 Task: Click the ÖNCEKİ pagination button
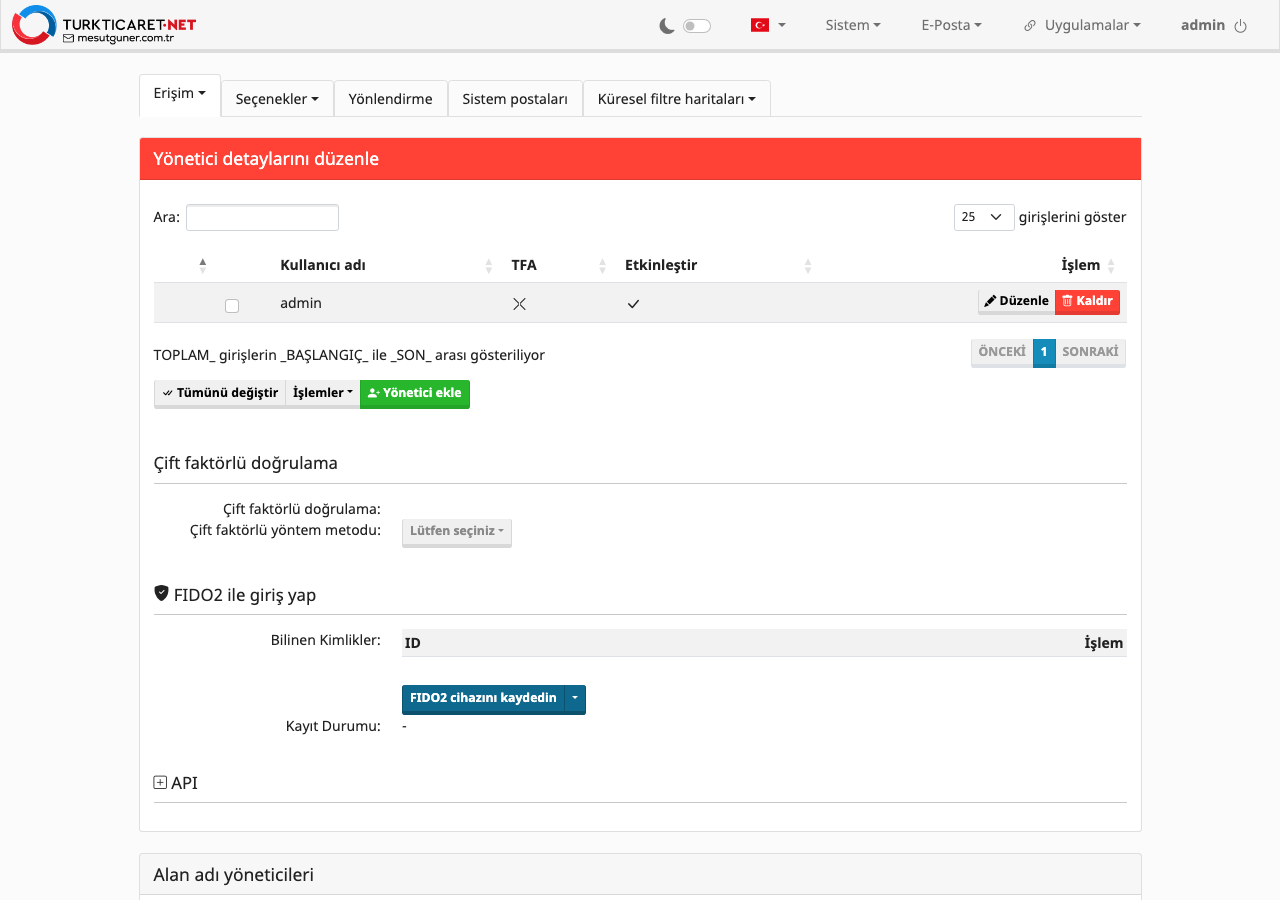click(1002, 353)
